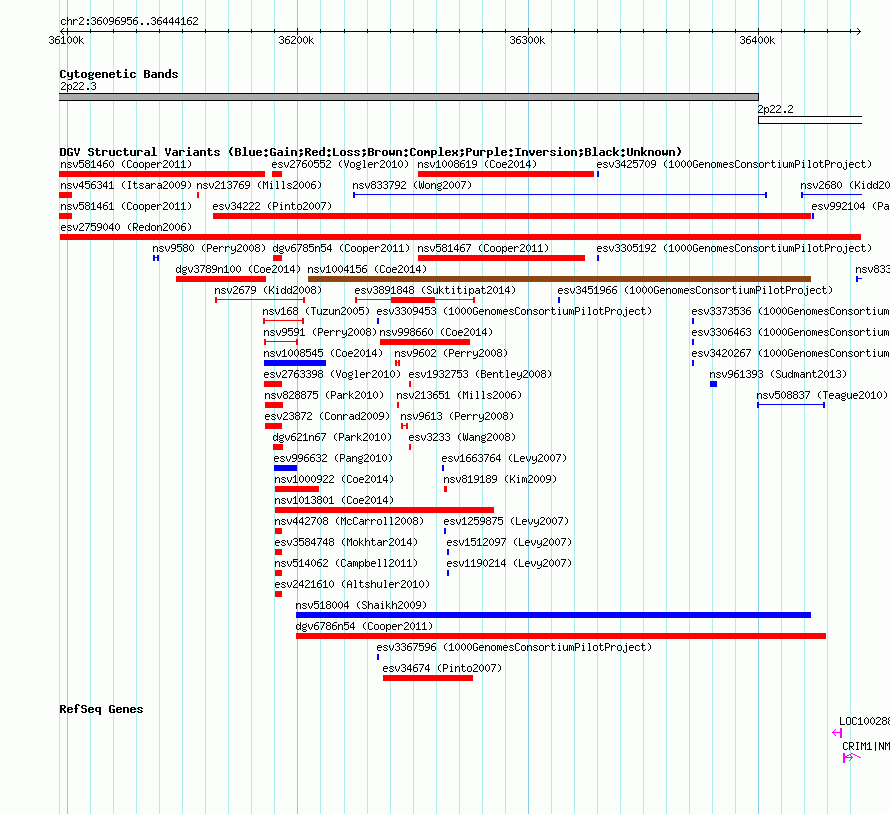This screenshot has height=814, width=890.
Task: Select esv2421610 (Altshuler2010) variant label
Action: tap(352, 584)
